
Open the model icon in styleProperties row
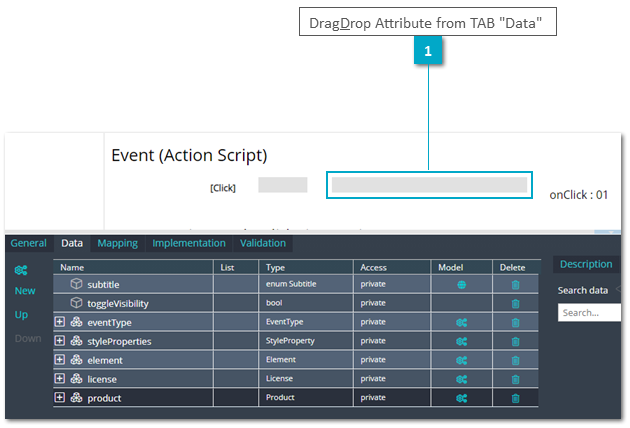[462, 341]
